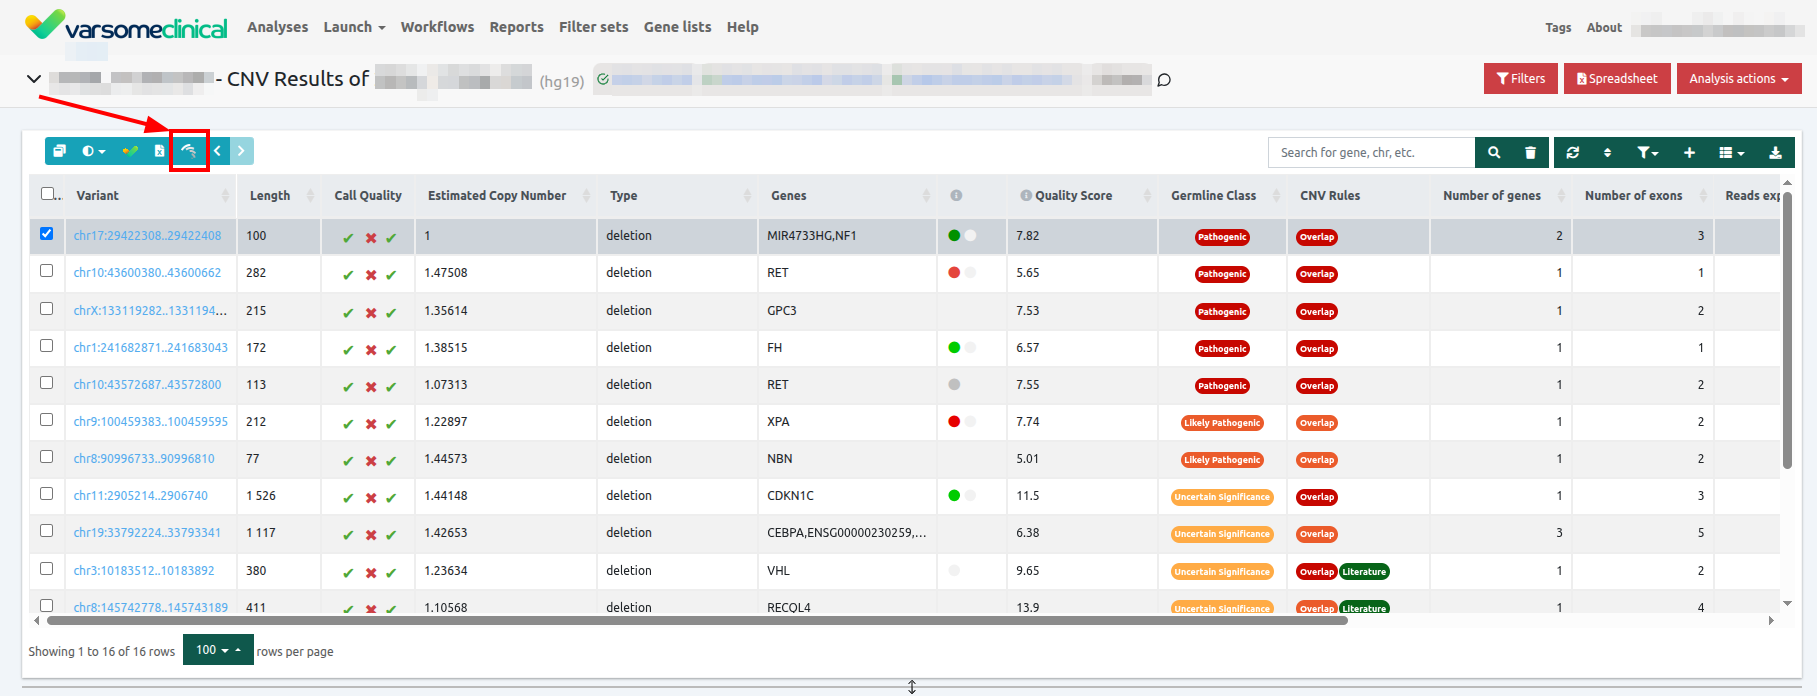Screen dimensions: 1817x696
Task: Click the Excel export icon in the teal toolbar
Action: pos(159,151)
